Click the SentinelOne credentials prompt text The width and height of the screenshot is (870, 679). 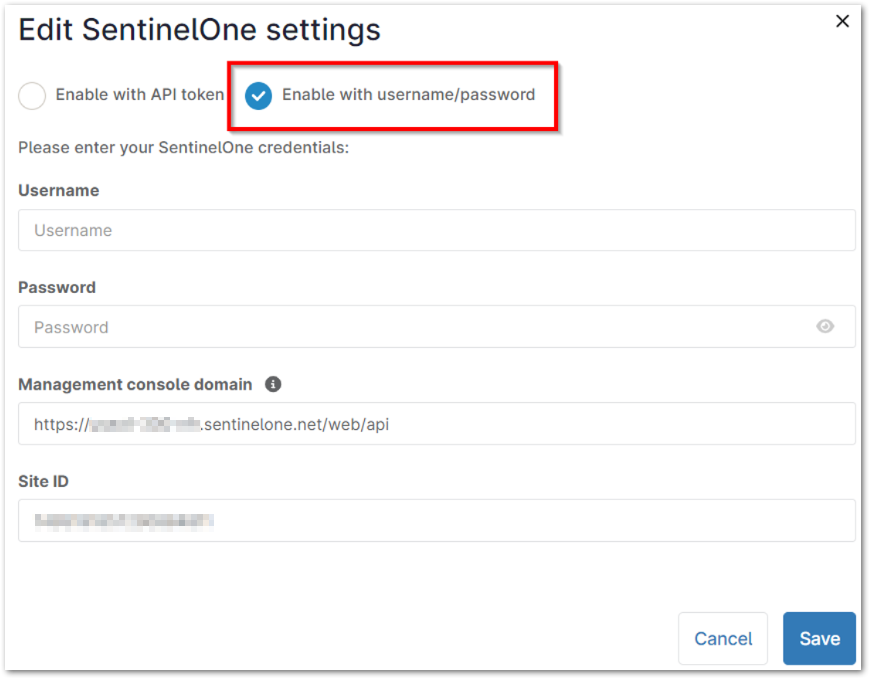[x=186, y=147]
